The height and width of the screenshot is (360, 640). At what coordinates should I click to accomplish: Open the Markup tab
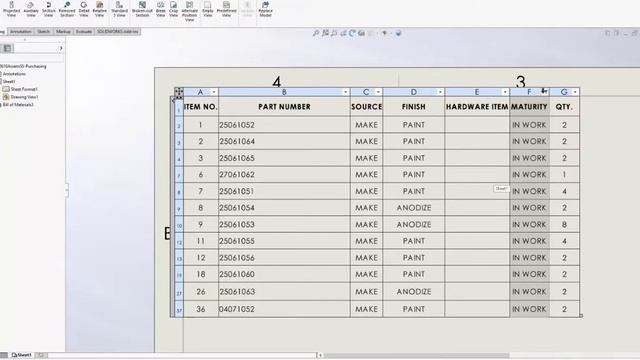pos(63,31)
